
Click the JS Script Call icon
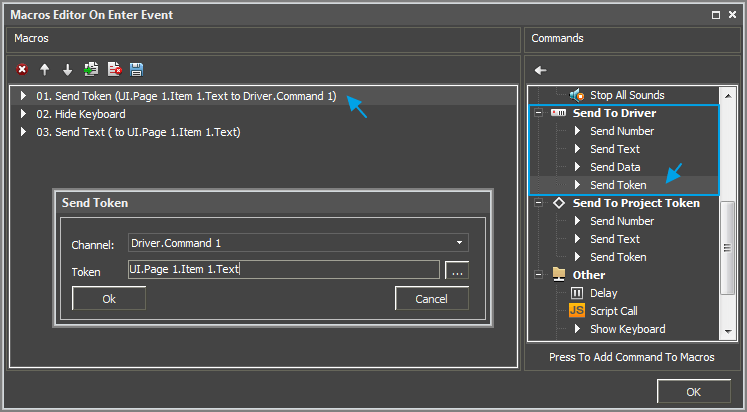tap(577, 311)
